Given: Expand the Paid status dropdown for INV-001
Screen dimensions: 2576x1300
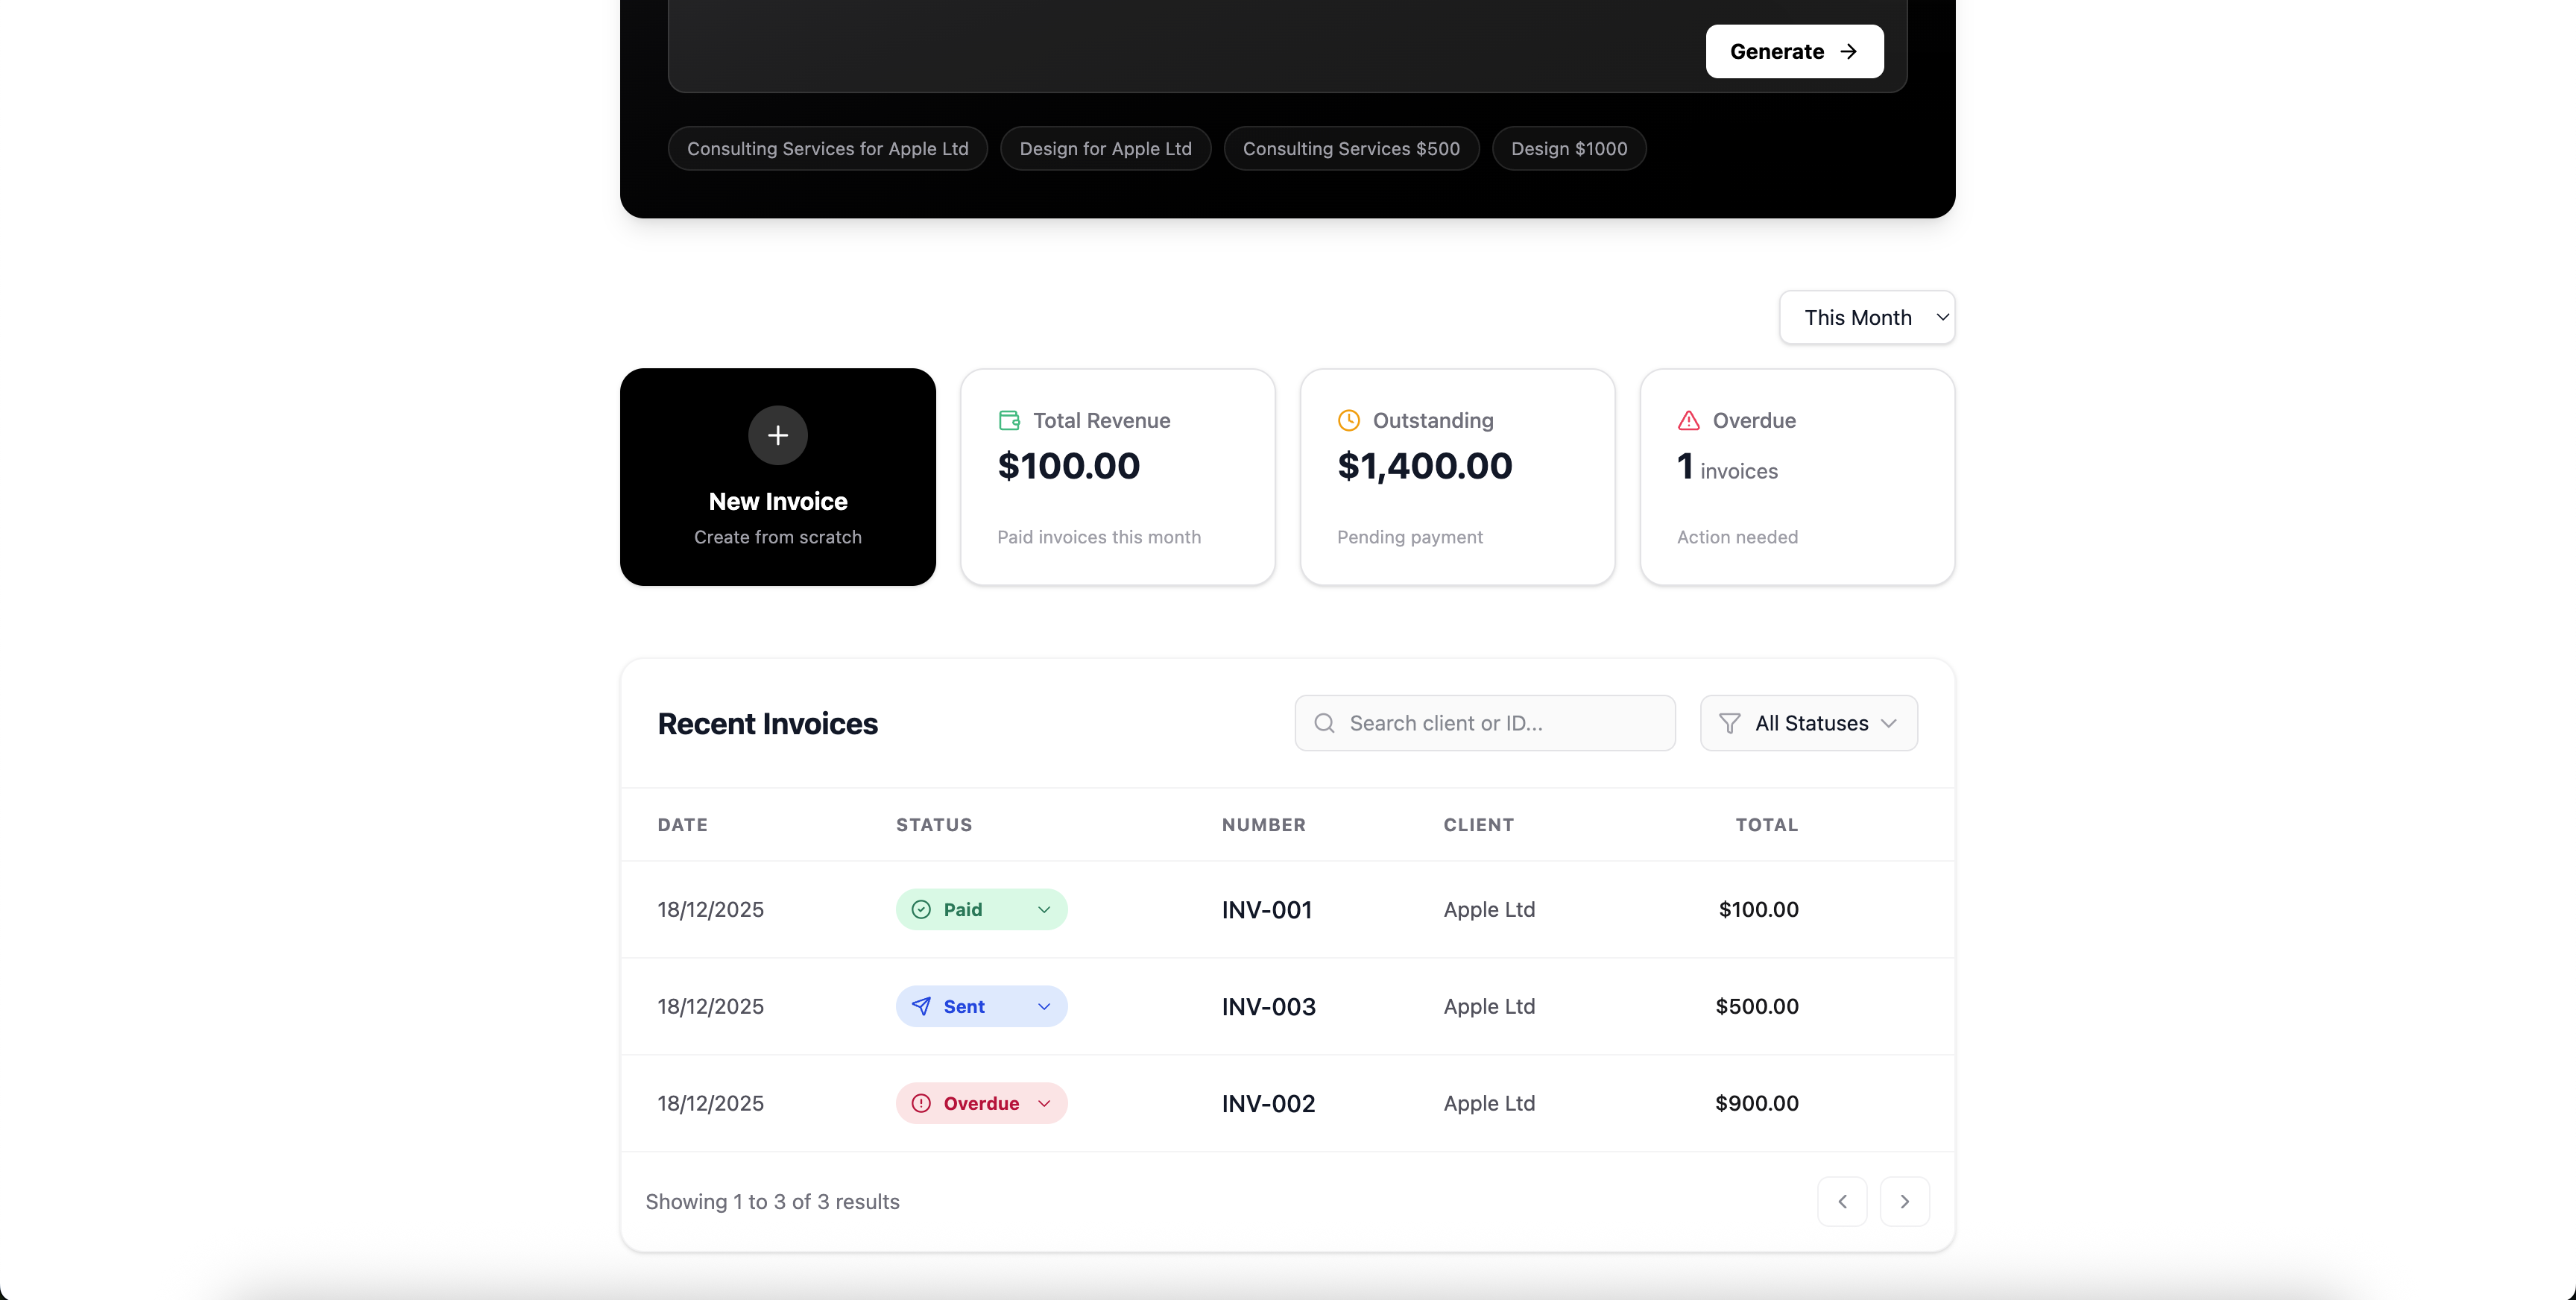Looking at the screenshot, I should (1045, 909).
